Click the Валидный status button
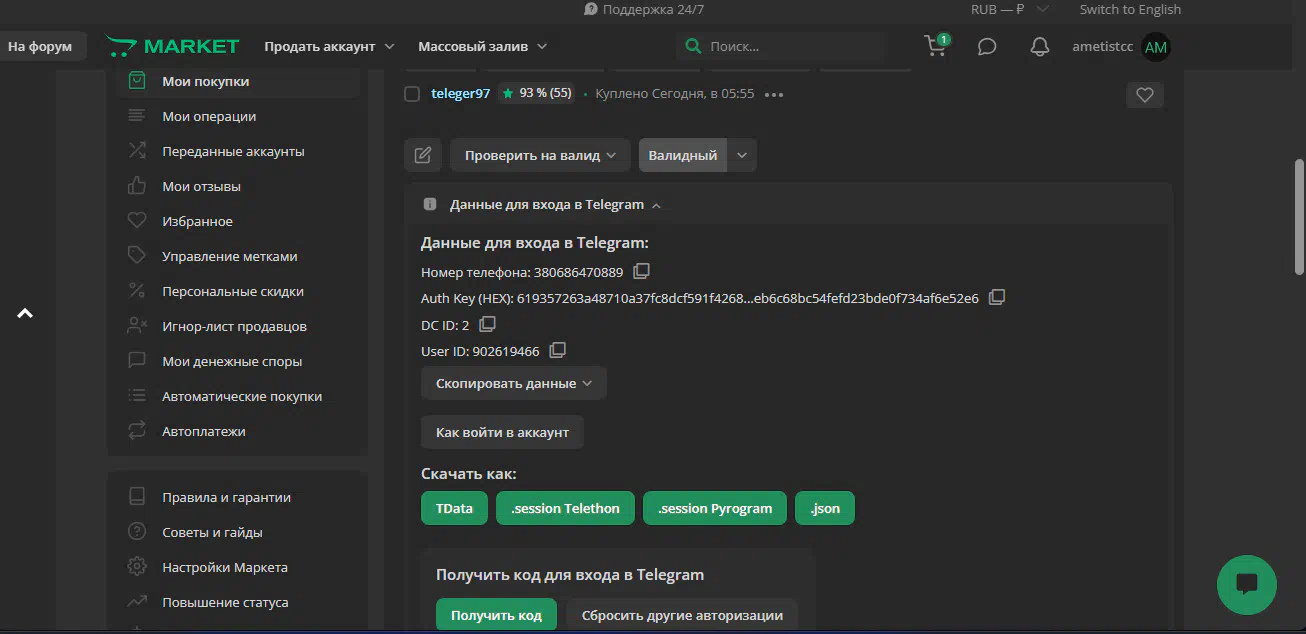 pos(683,155)
